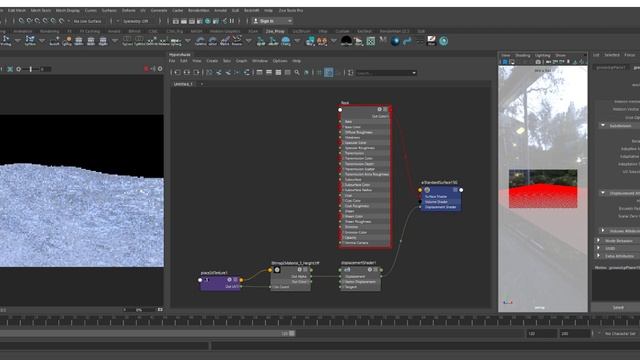Toggle pause IPR button in status line
The height and width of the screenshot is (360, 640).
tap(232, 21)
